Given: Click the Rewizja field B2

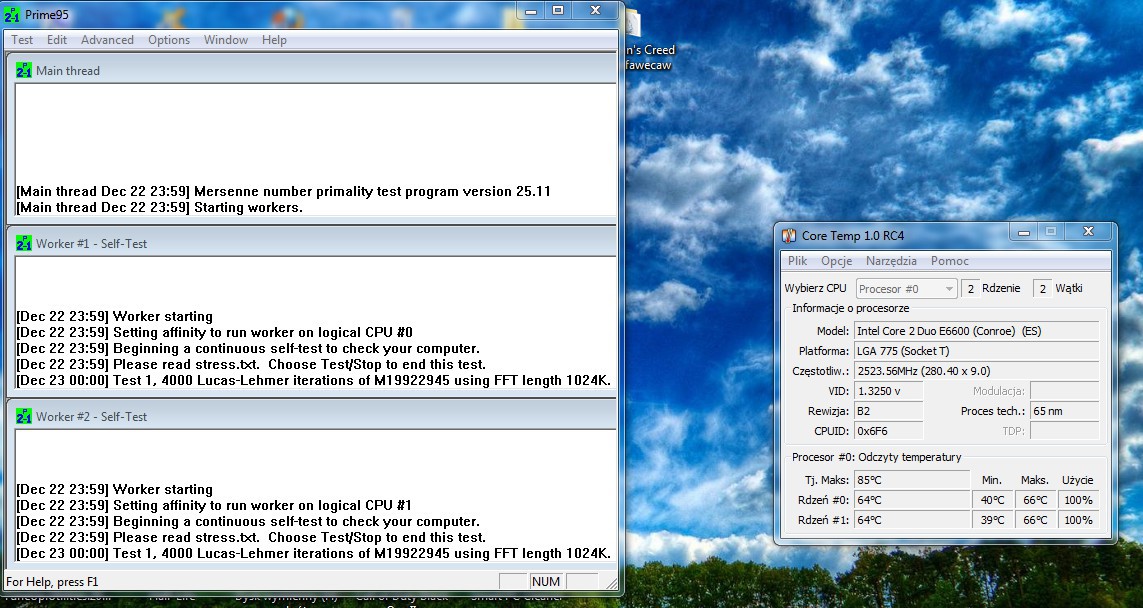Looking at the screenshot, I should tap(888, 410).
